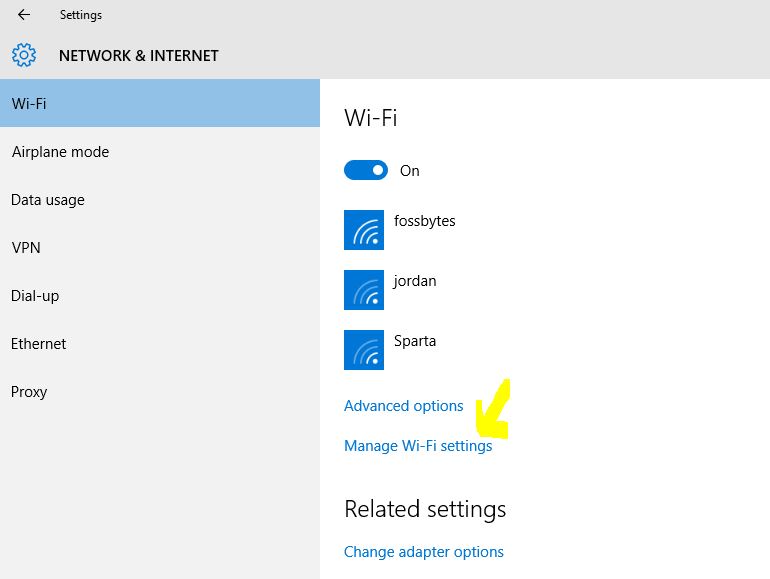Open Airplane mode settings
770x579 pixels.
(160, 151)
